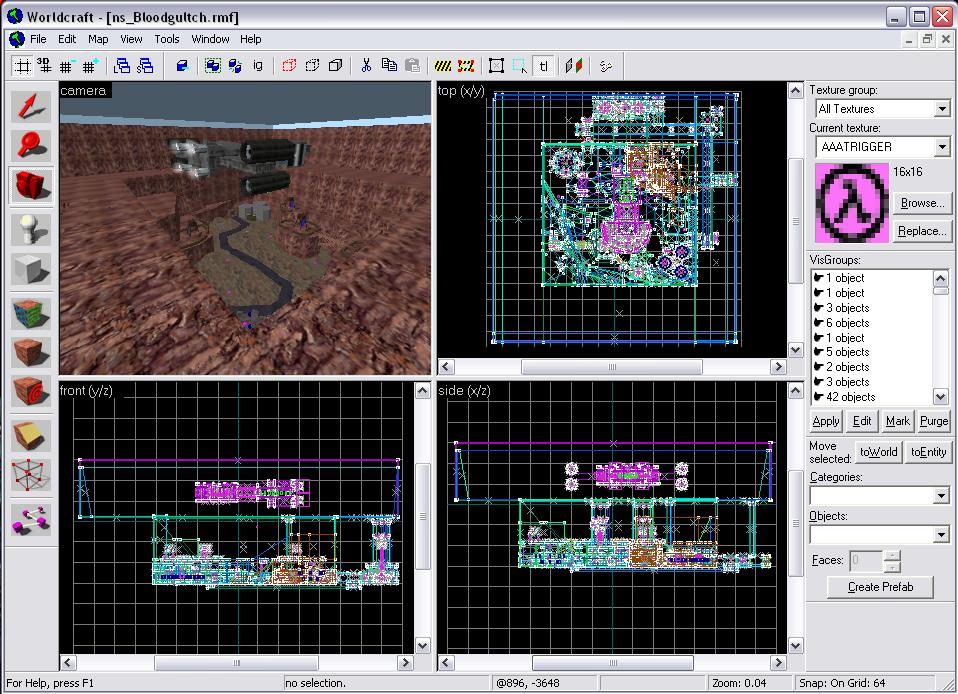Open the Objects dropdown
This screenshot has height=694, width=958.
click(942, 535)
